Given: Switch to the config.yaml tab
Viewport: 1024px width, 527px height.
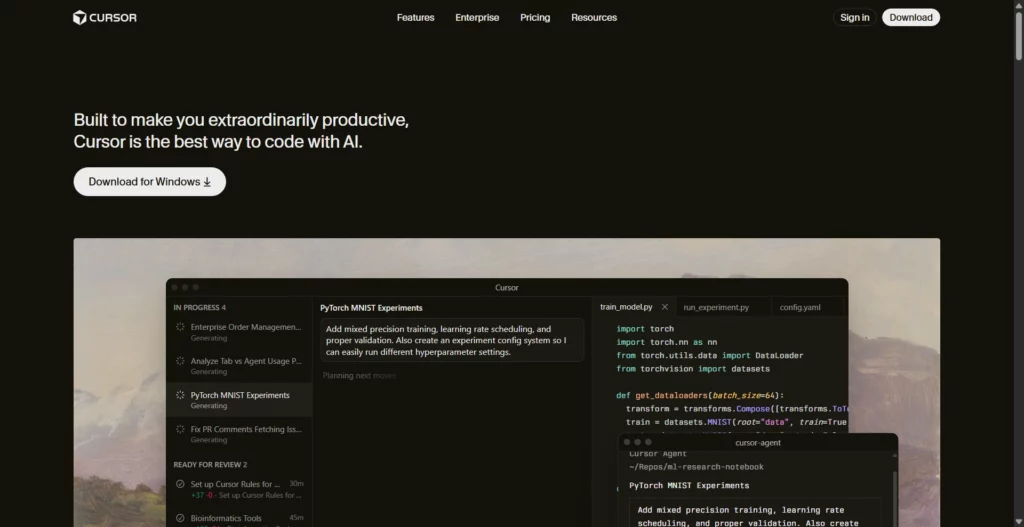Looking at the screenshot, I should pyautogui.click(x=799, y=307).
